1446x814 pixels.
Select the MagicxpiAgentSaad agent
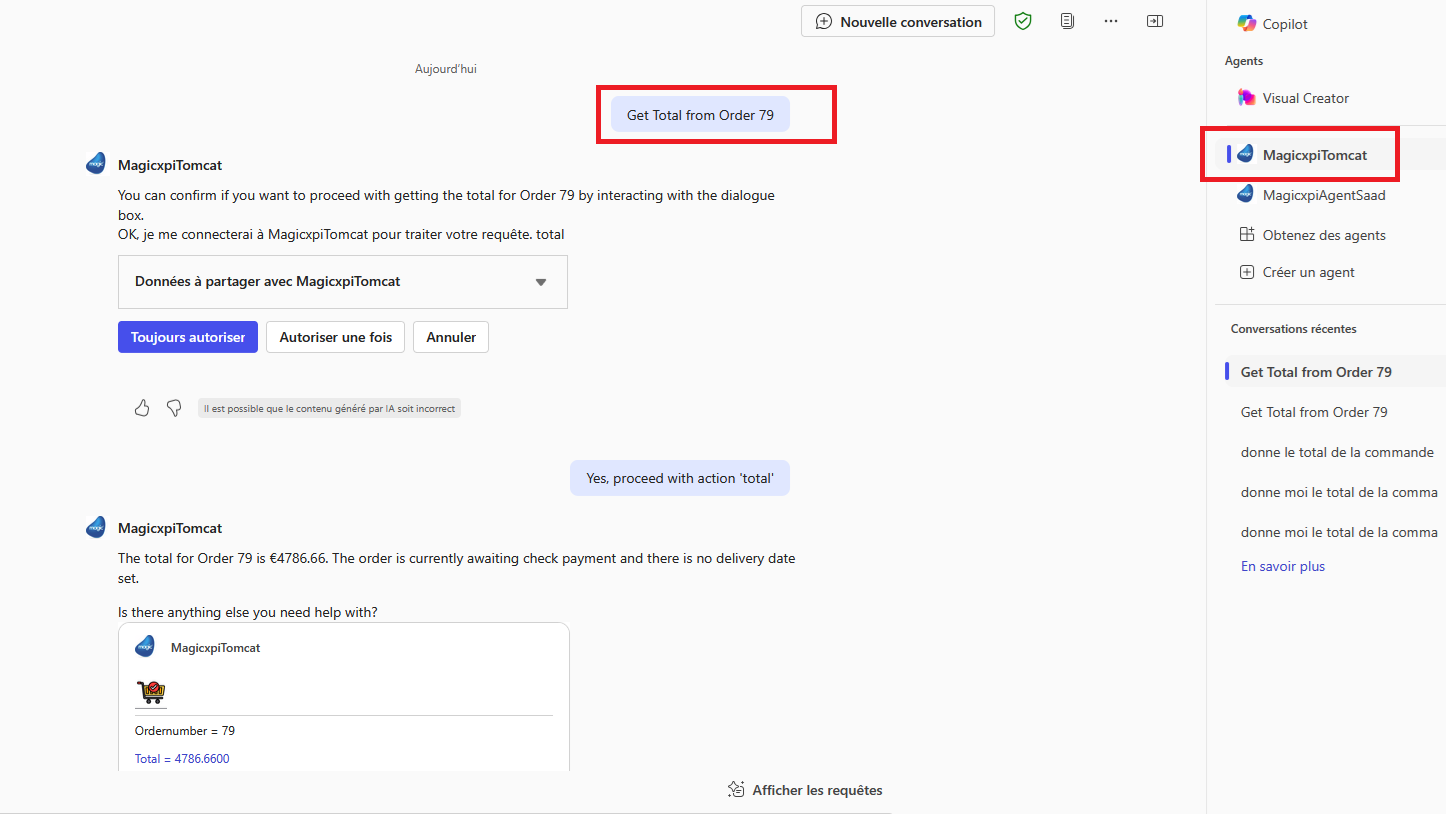pyautogui.click(x=1311, y=195)
